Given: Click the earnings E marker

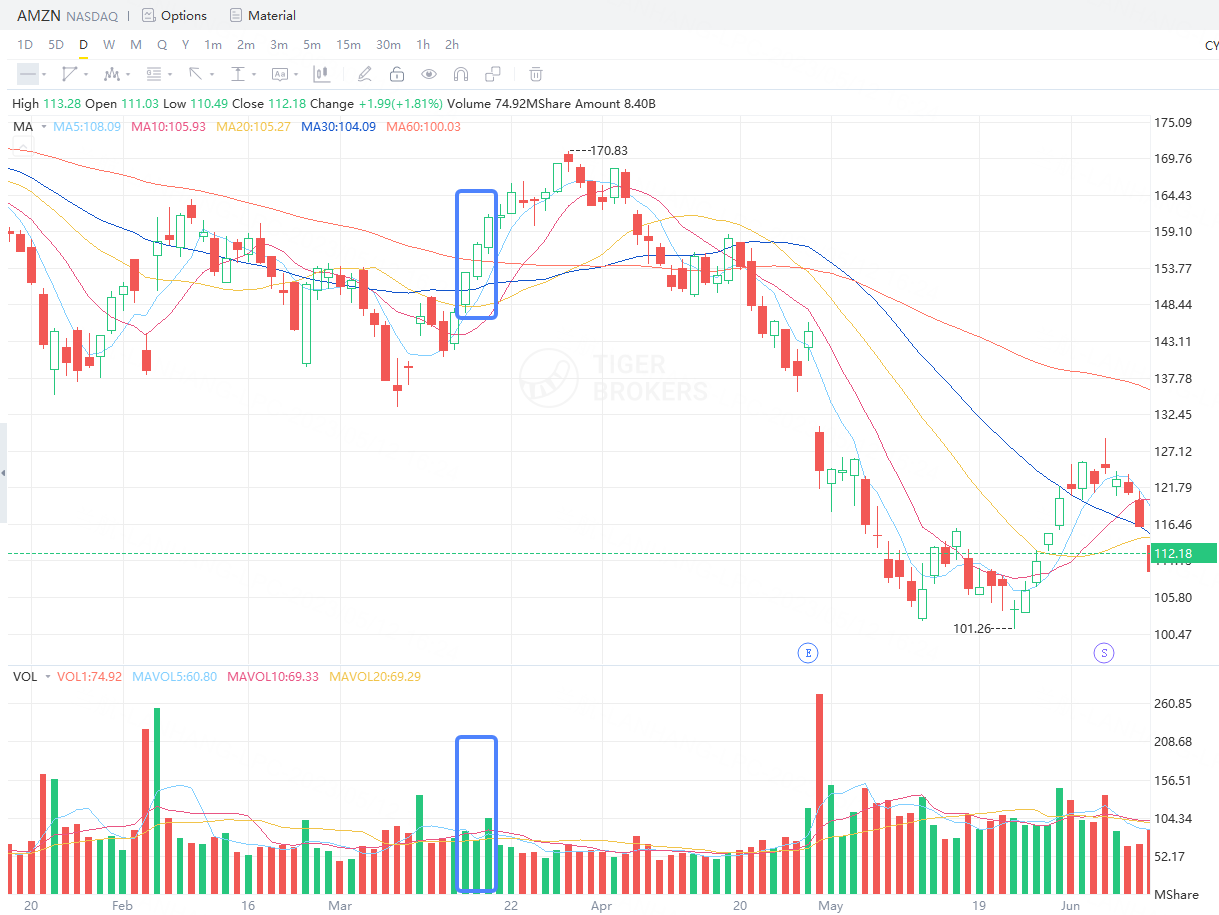Looking at the screenshot, I should click(807, 653).
